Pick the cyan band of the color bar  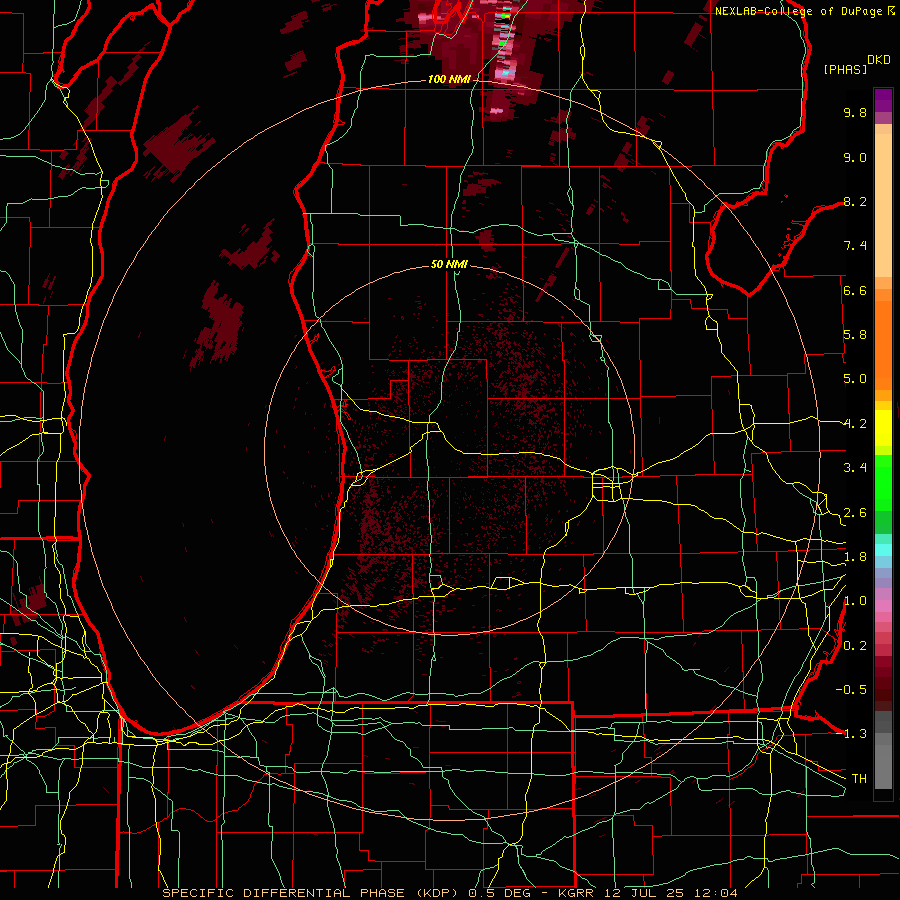[x=883, y=550]
